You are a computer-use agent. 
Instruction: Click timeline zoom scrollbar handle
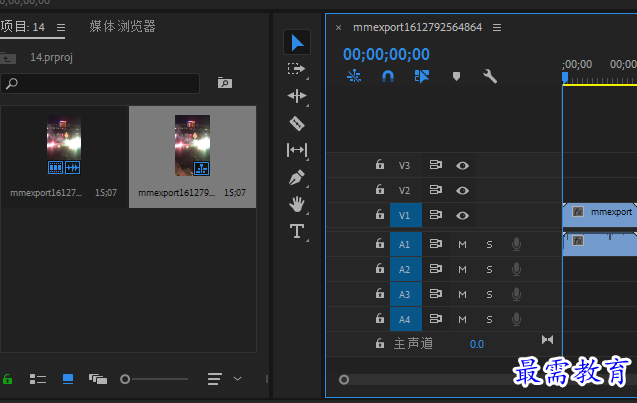[x=344, y=379]
